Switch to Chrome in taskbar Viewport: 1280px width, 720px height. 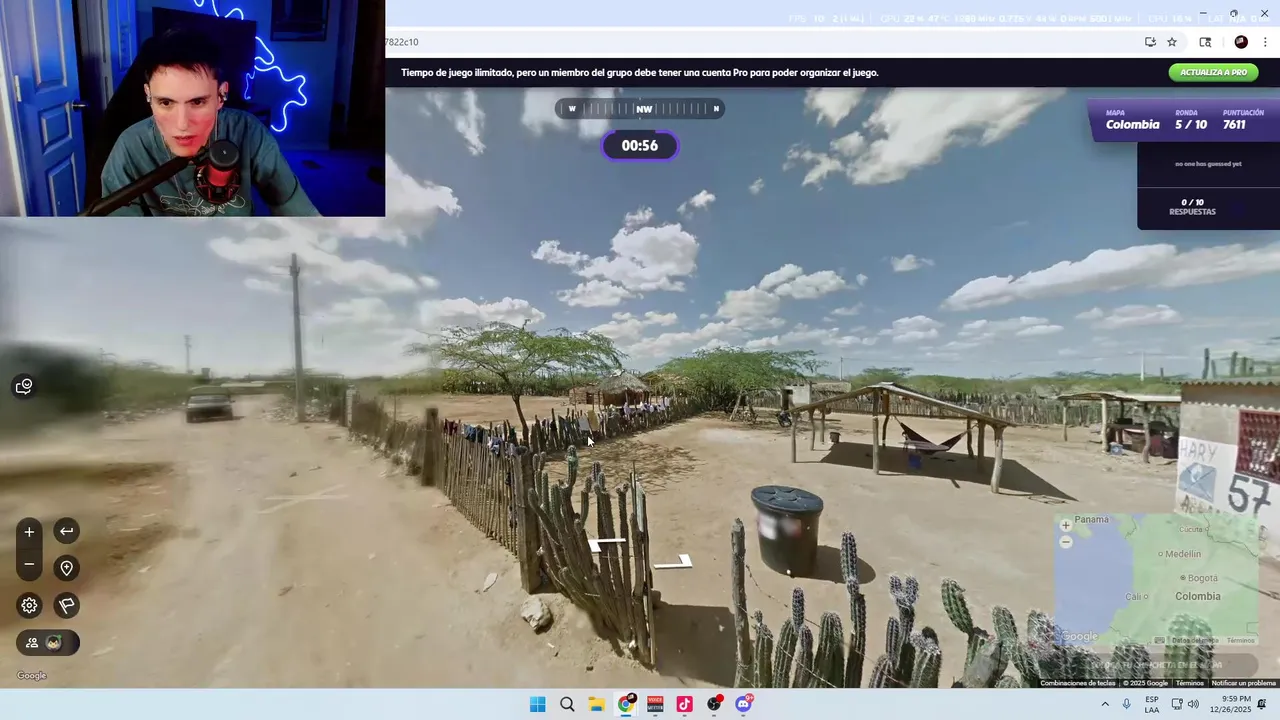coord(626,704)
